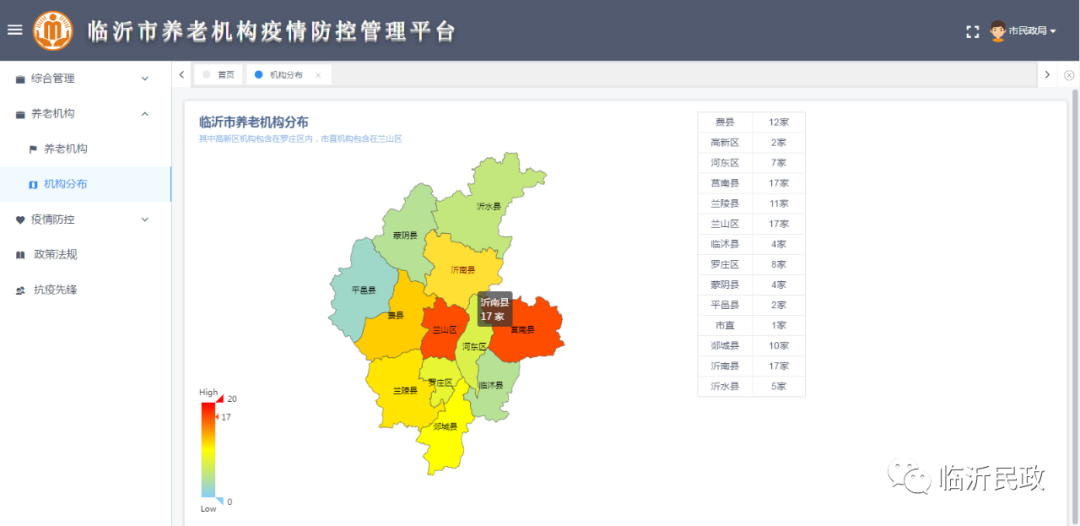Image resolution: width=1080 pixels, height=526 pixels.
Task: Expand the 综合管理 menu chevron
Action: 145,79
